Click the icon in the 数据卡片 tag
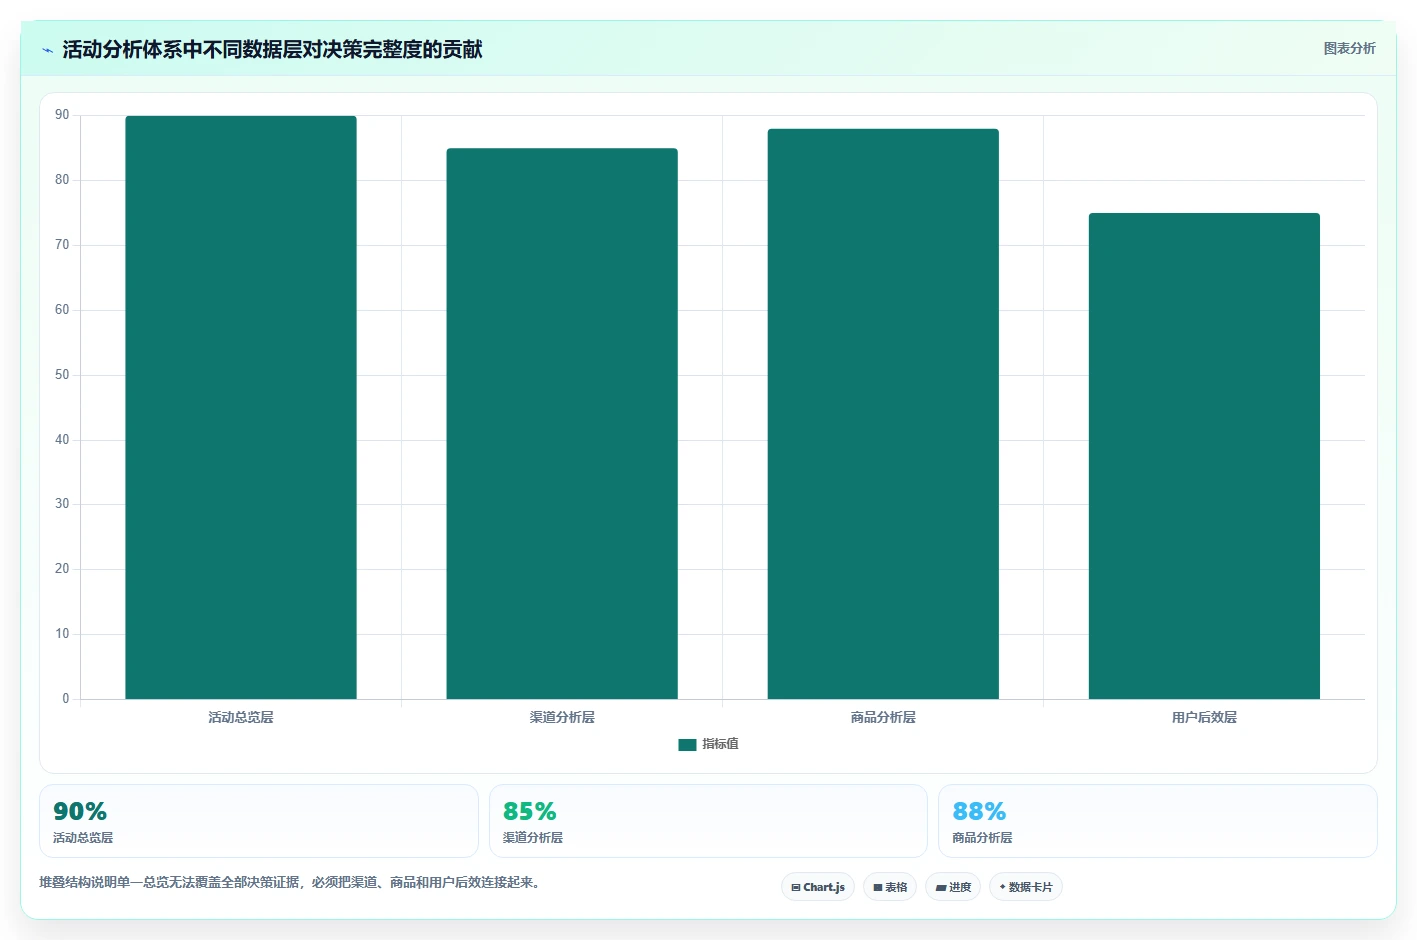Screen dimensions: 1417x940 click(x=1002, y=887)
